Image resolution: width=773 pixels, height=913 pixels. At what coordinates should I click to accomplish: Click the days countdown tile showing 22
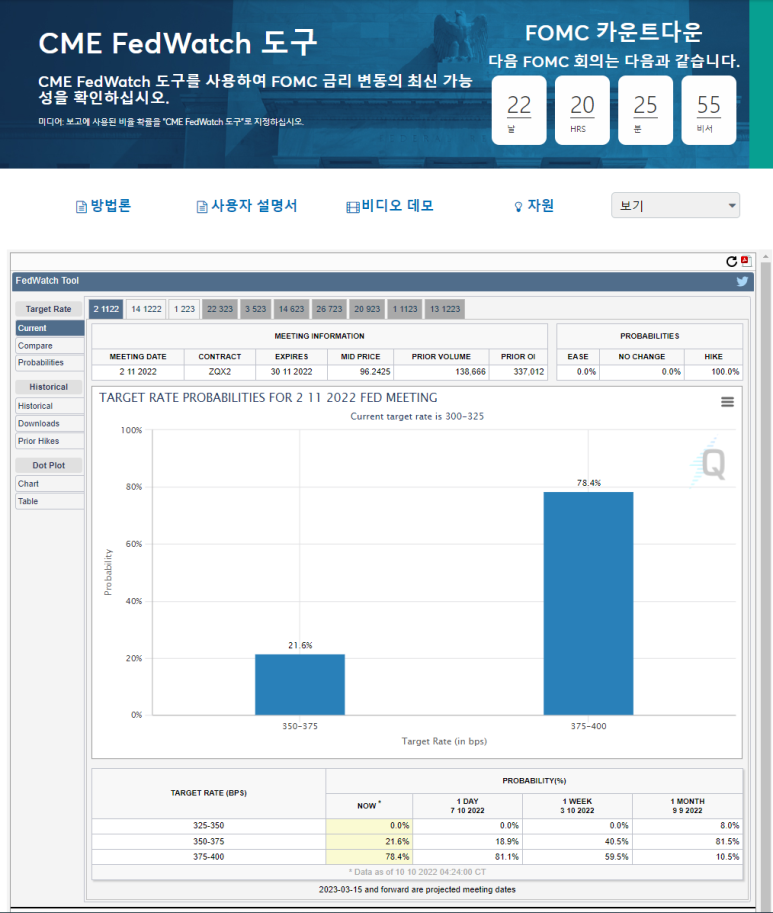click(519, 110)
